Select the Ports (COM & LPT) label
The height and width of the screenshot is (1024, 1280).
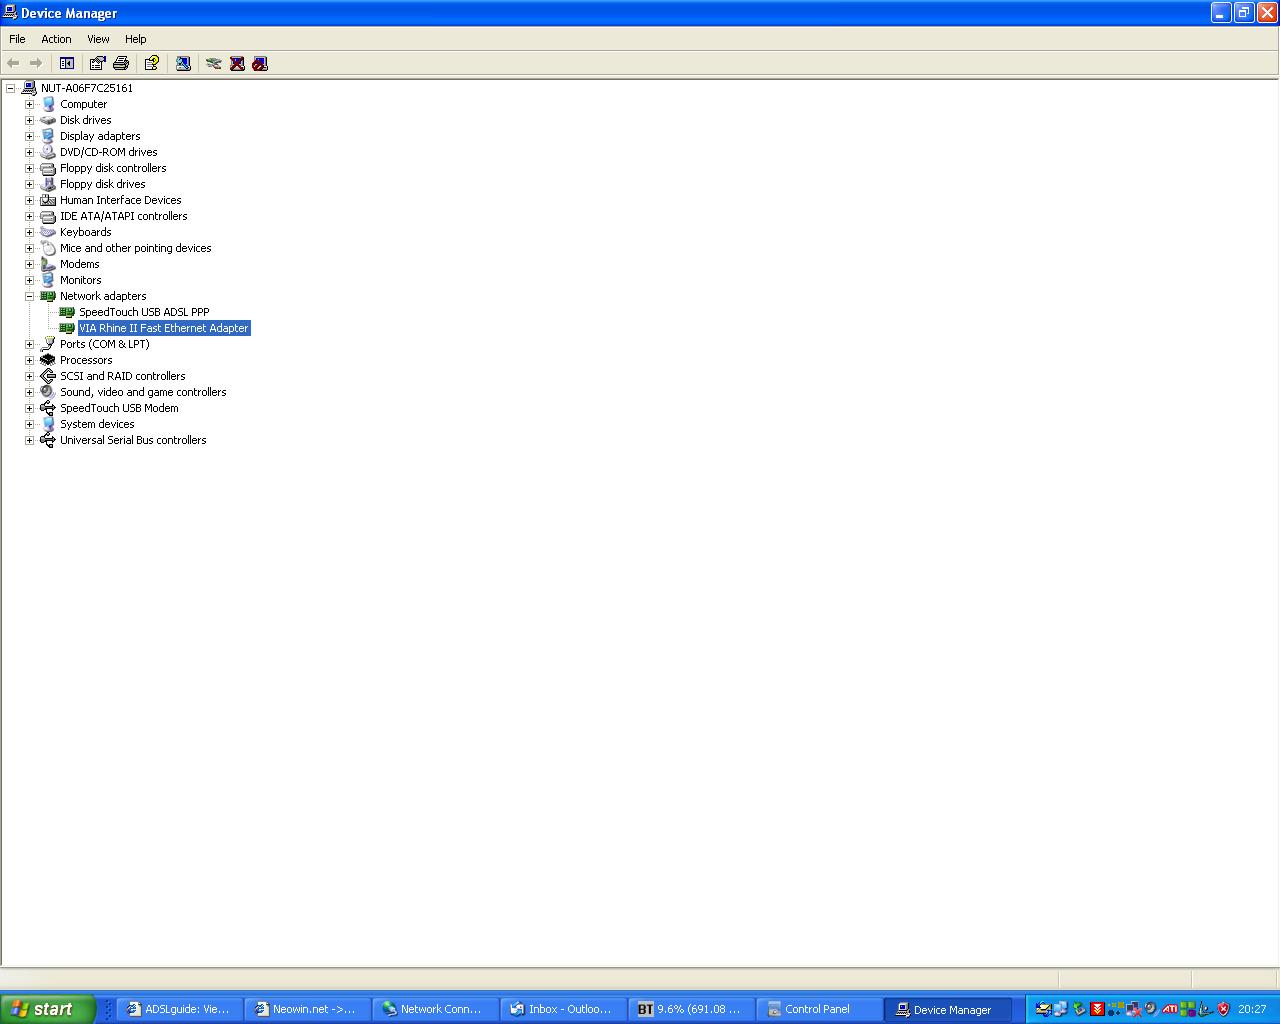pos(105,344)
